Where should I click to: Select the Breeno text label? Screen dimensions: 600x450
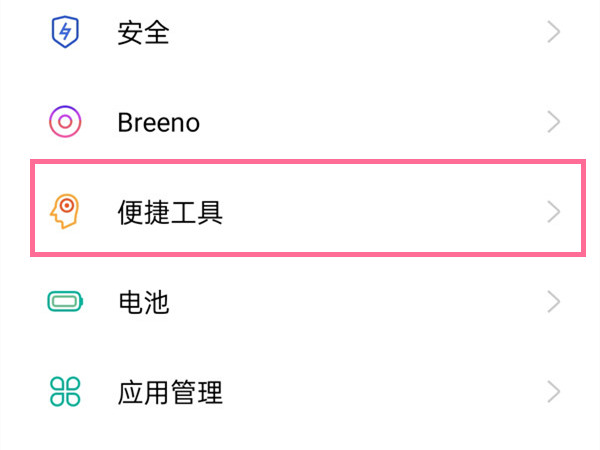(158, 122)
